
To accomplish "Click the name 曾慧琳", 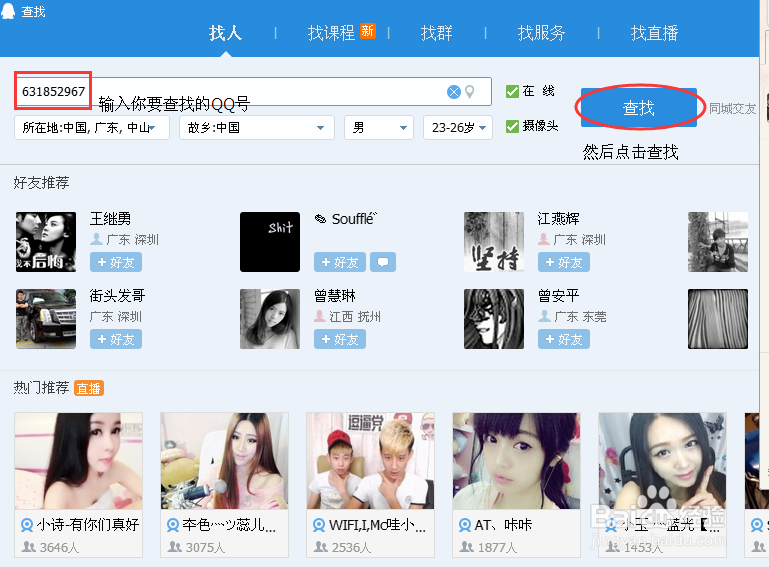I will tap(335, 296).
